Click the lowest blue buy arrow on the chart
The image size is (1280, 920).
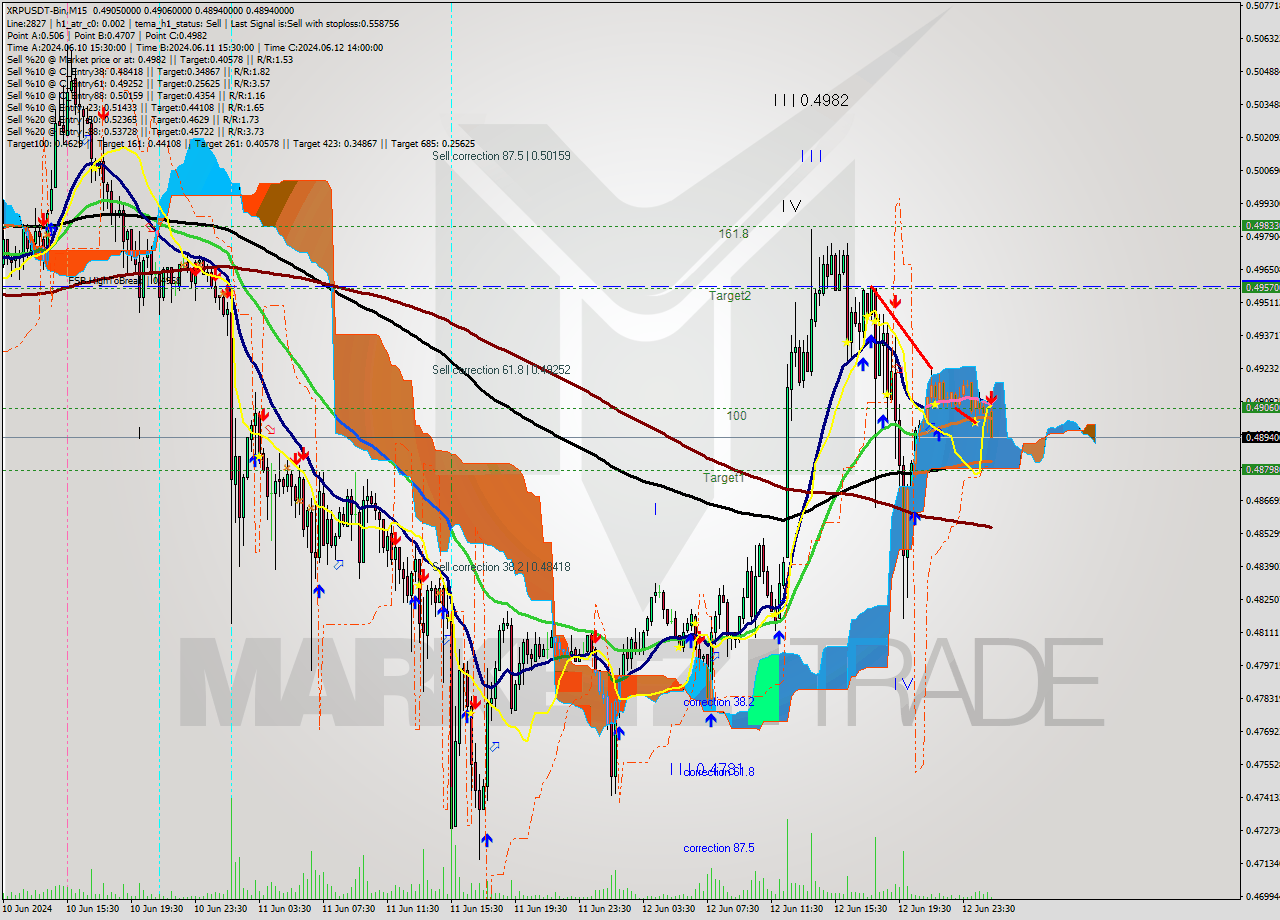tap(486, 840)
